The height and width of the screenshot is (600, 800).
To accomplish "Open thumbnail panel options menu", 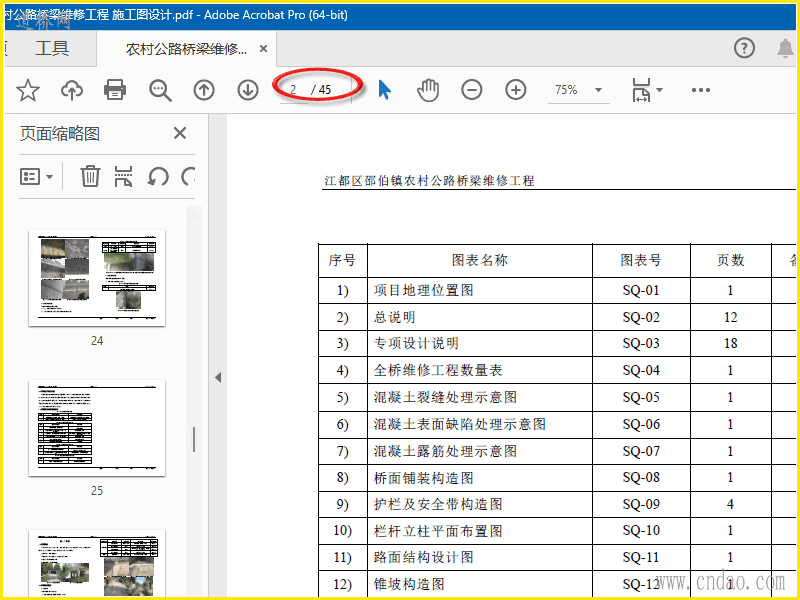I will point(36,177).
